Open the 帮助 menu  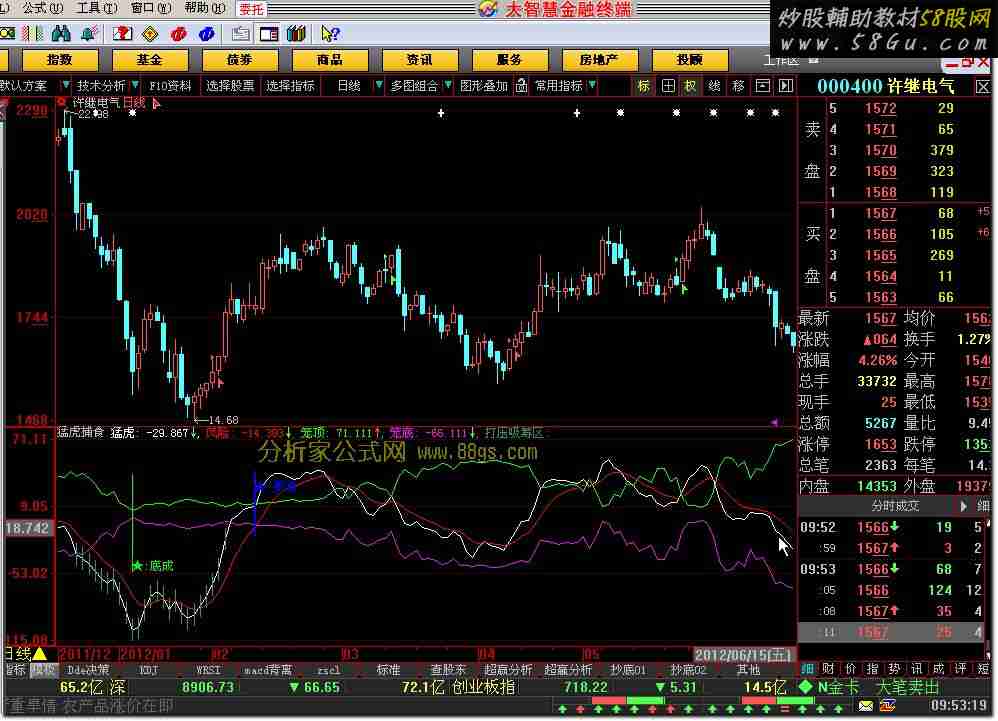(204, 8)
